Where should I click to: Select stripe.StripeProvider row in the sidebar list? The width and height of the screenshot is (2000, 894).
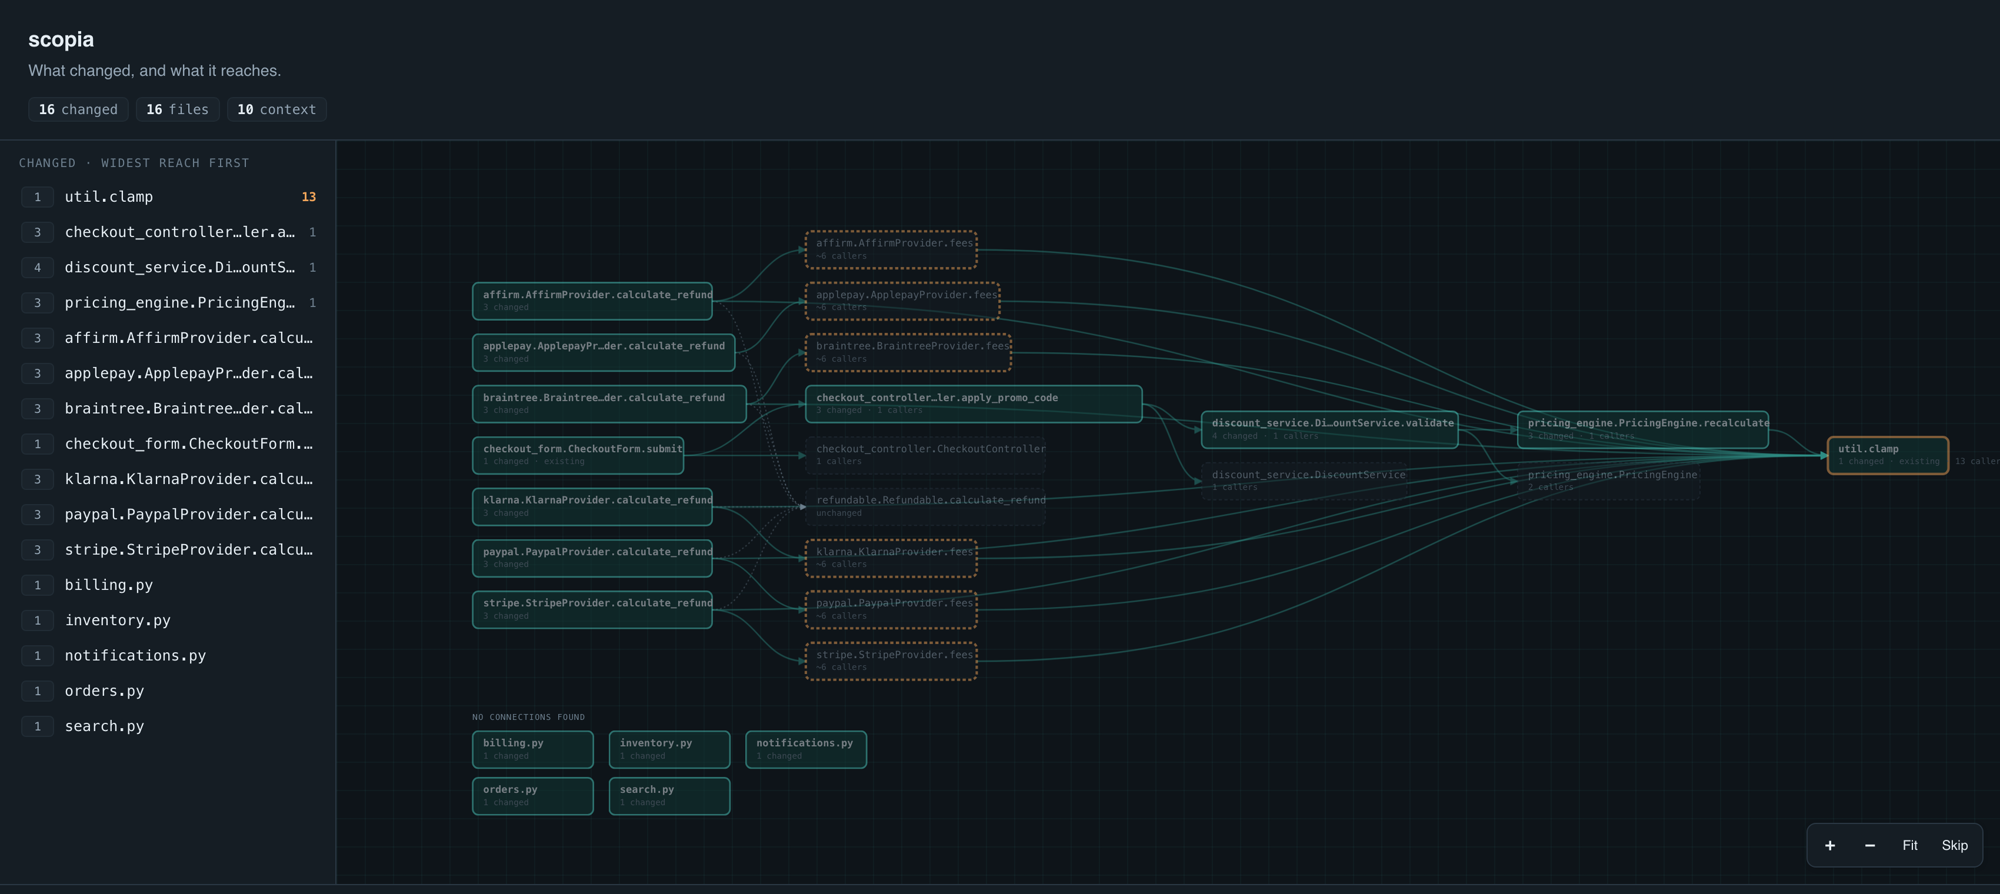168,550
